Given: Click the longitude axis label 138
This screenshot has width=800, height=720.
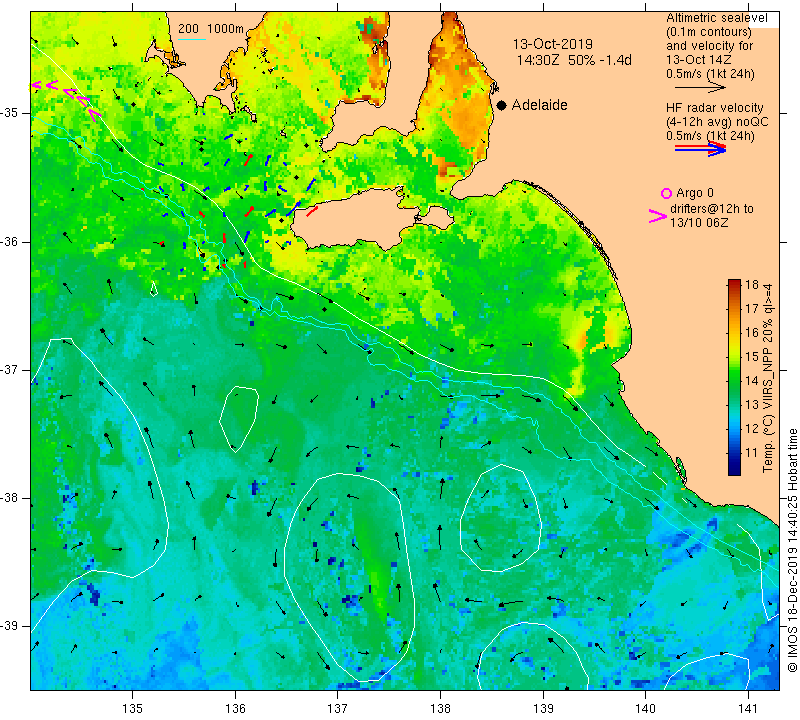Looking at the screenshot, I should point(440,709).
